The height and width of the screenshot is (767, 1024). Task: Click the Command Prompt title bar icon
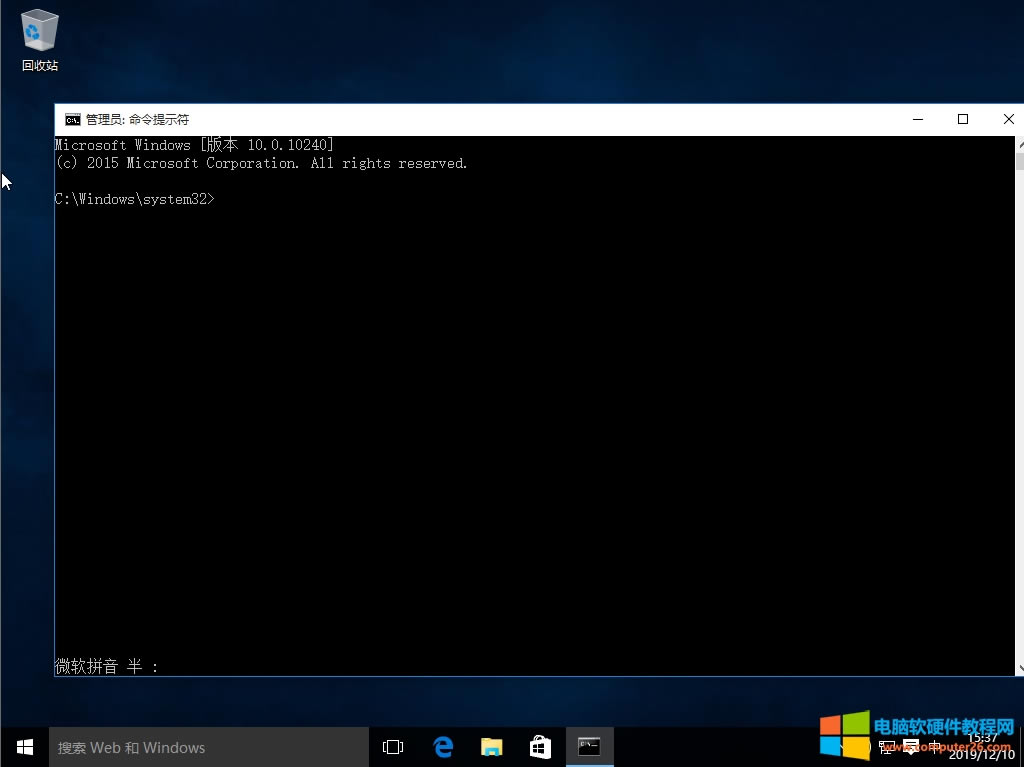[x=72, y=119]
